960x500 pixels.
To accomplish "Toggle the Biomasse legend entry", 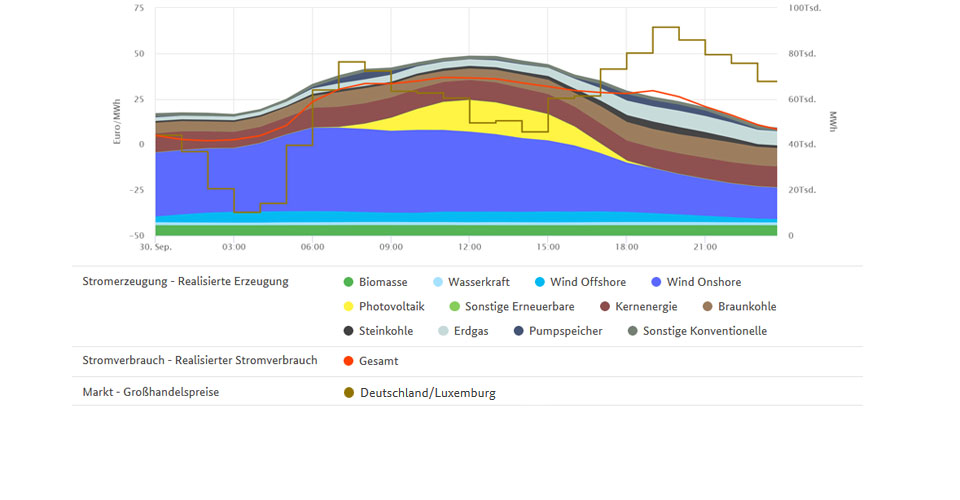I will (349, 282).
